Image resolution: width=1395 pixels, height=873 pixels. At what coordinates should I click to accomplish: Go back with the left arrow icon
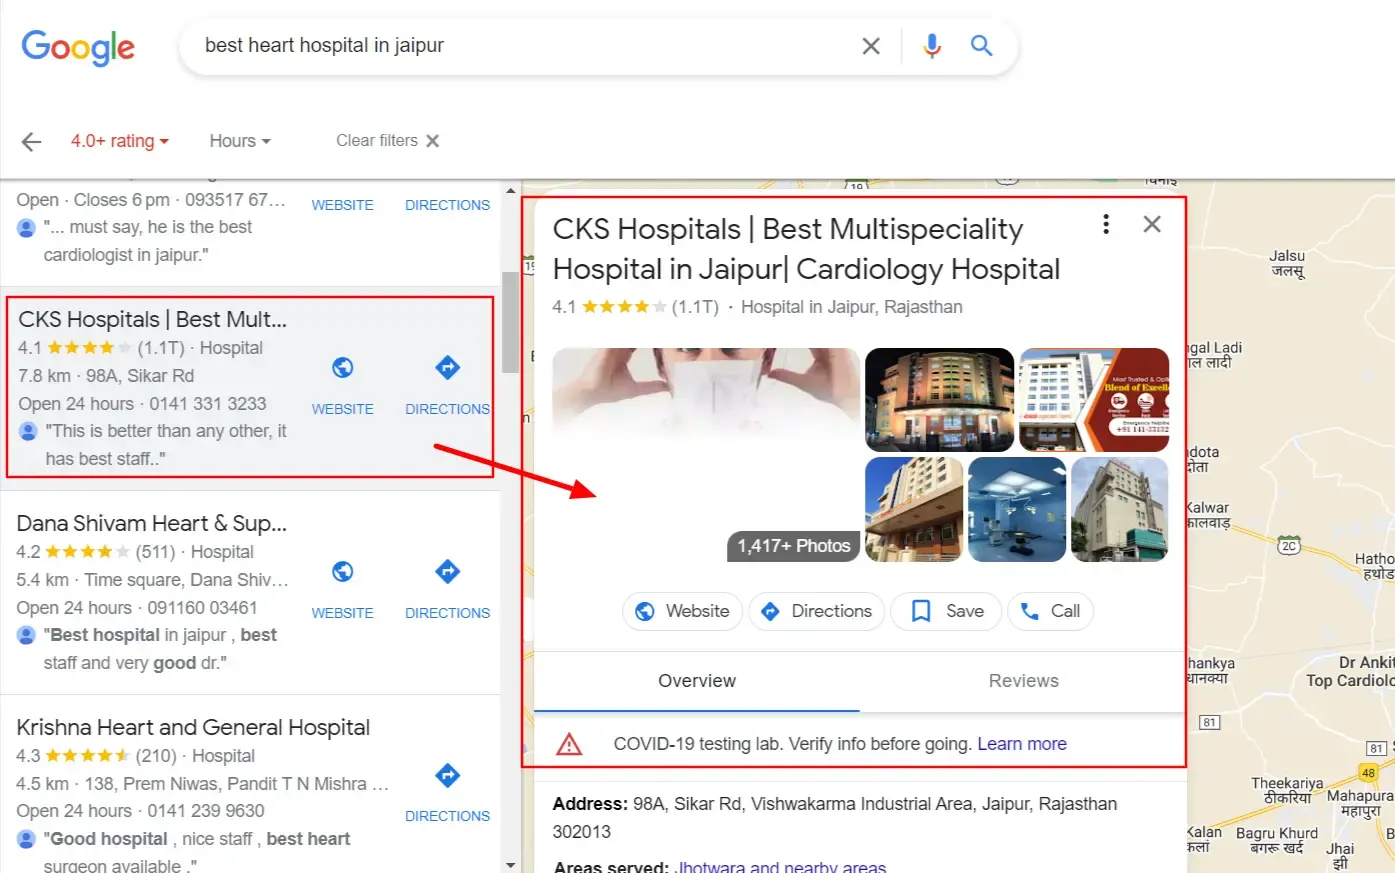tap(32, 141)
